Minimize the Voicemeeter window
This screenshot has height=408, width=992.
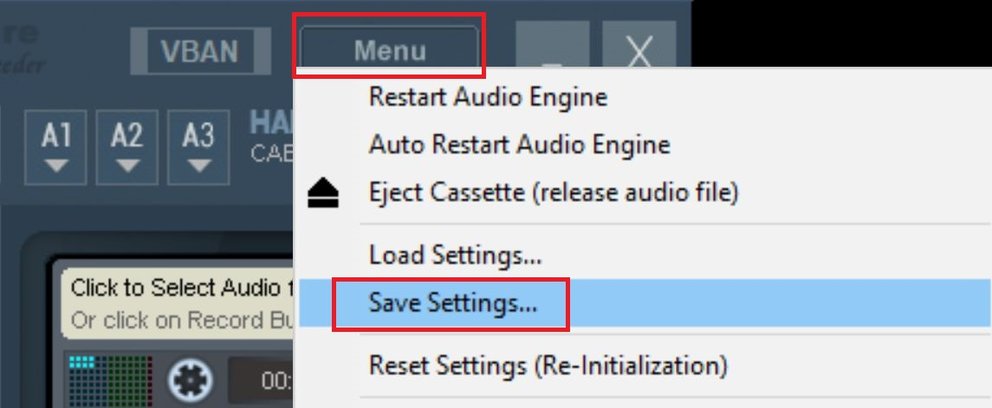(x=551, y=50)
